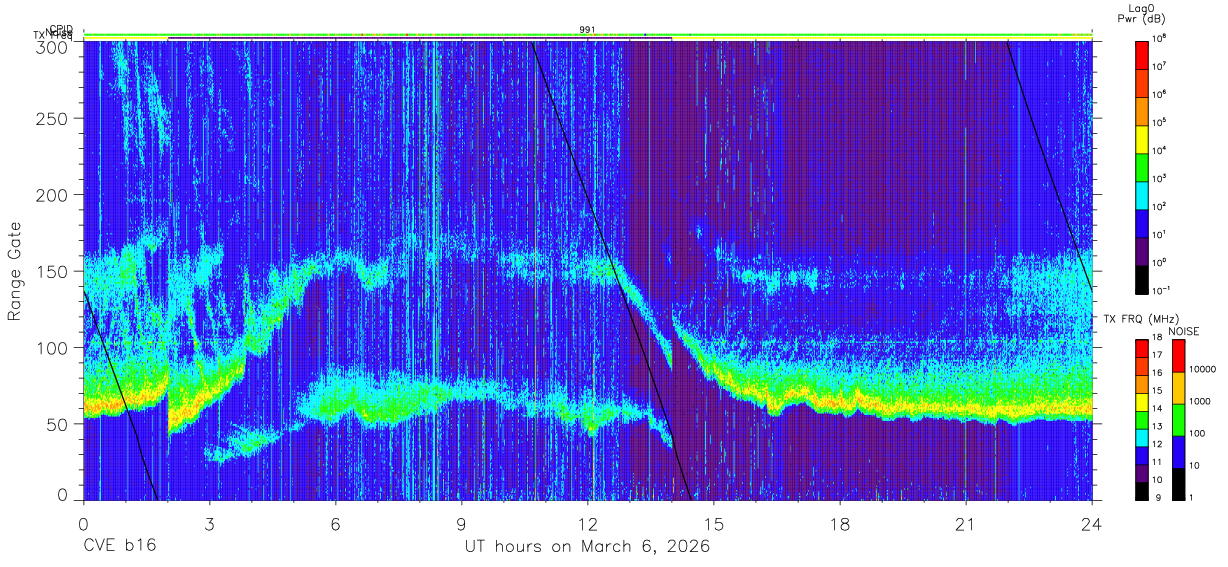Click the green noise strip above the plot
The width and height of the screenshot is (1228, 567).
coord(588,36)
